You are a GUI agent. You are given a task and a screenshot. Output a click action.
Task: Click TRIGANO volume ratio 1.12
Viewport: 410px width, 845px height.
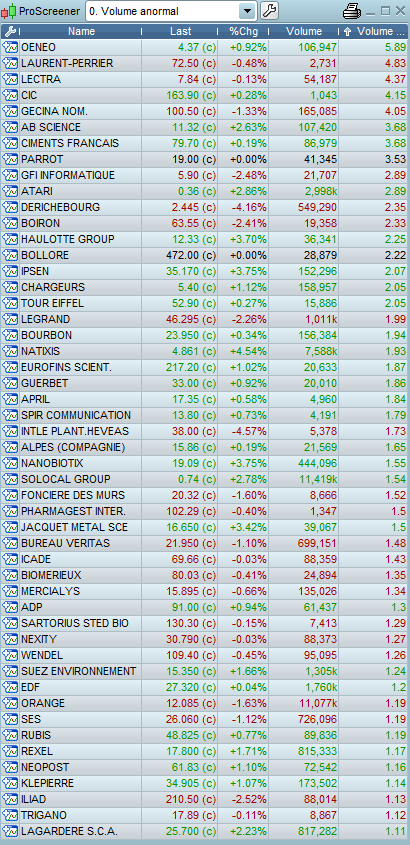(x=396, y=815)
